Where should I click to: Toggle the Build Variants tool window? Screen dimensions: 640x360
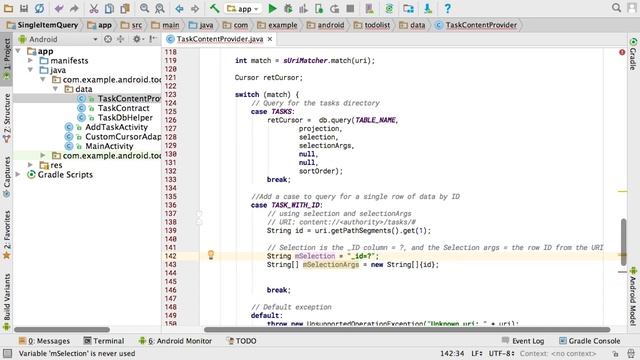click(x=7, y=302)
